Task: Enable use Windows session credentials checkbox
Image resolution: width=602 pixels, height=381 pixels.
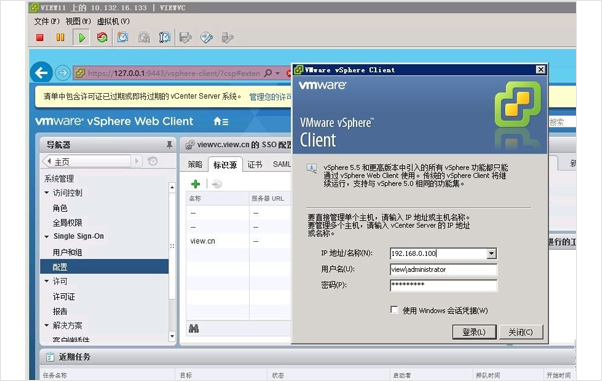Action: tap(394, 310)
